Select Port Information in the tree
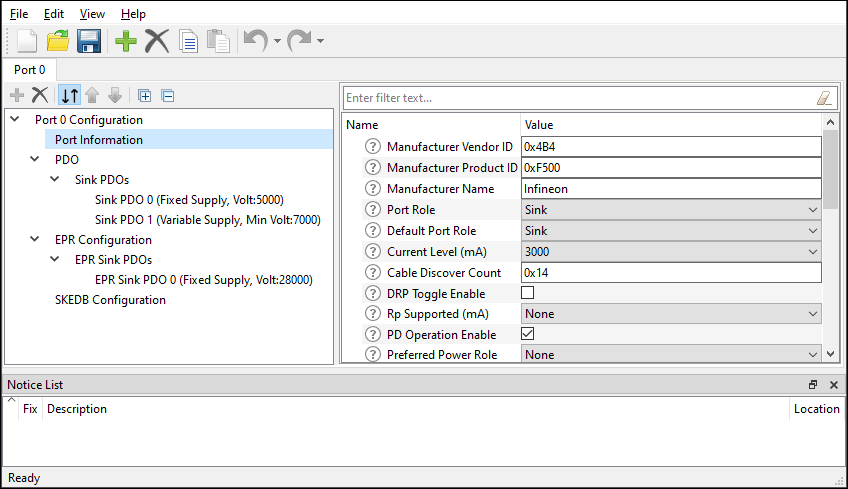The image size is (848, 489). pos(99,140)
